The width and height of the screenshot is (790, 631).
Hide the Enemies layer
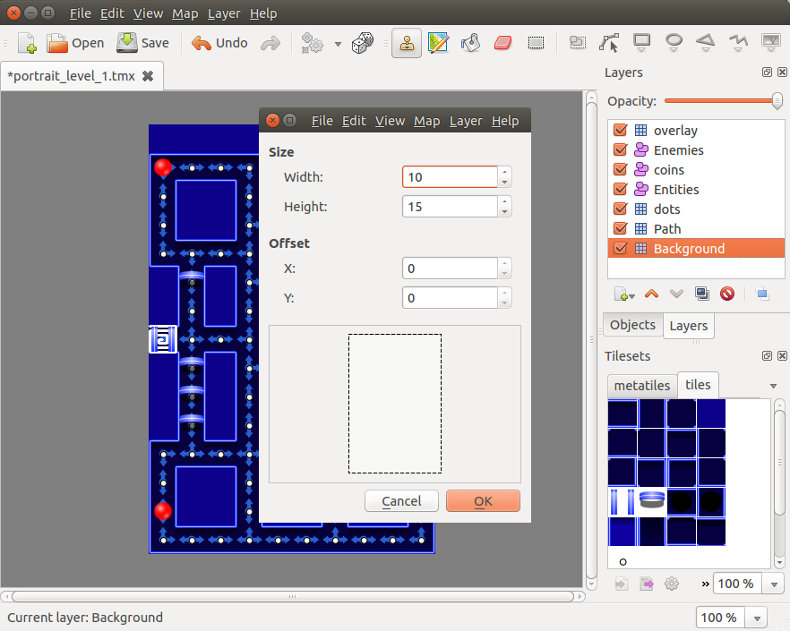point(620,150)
